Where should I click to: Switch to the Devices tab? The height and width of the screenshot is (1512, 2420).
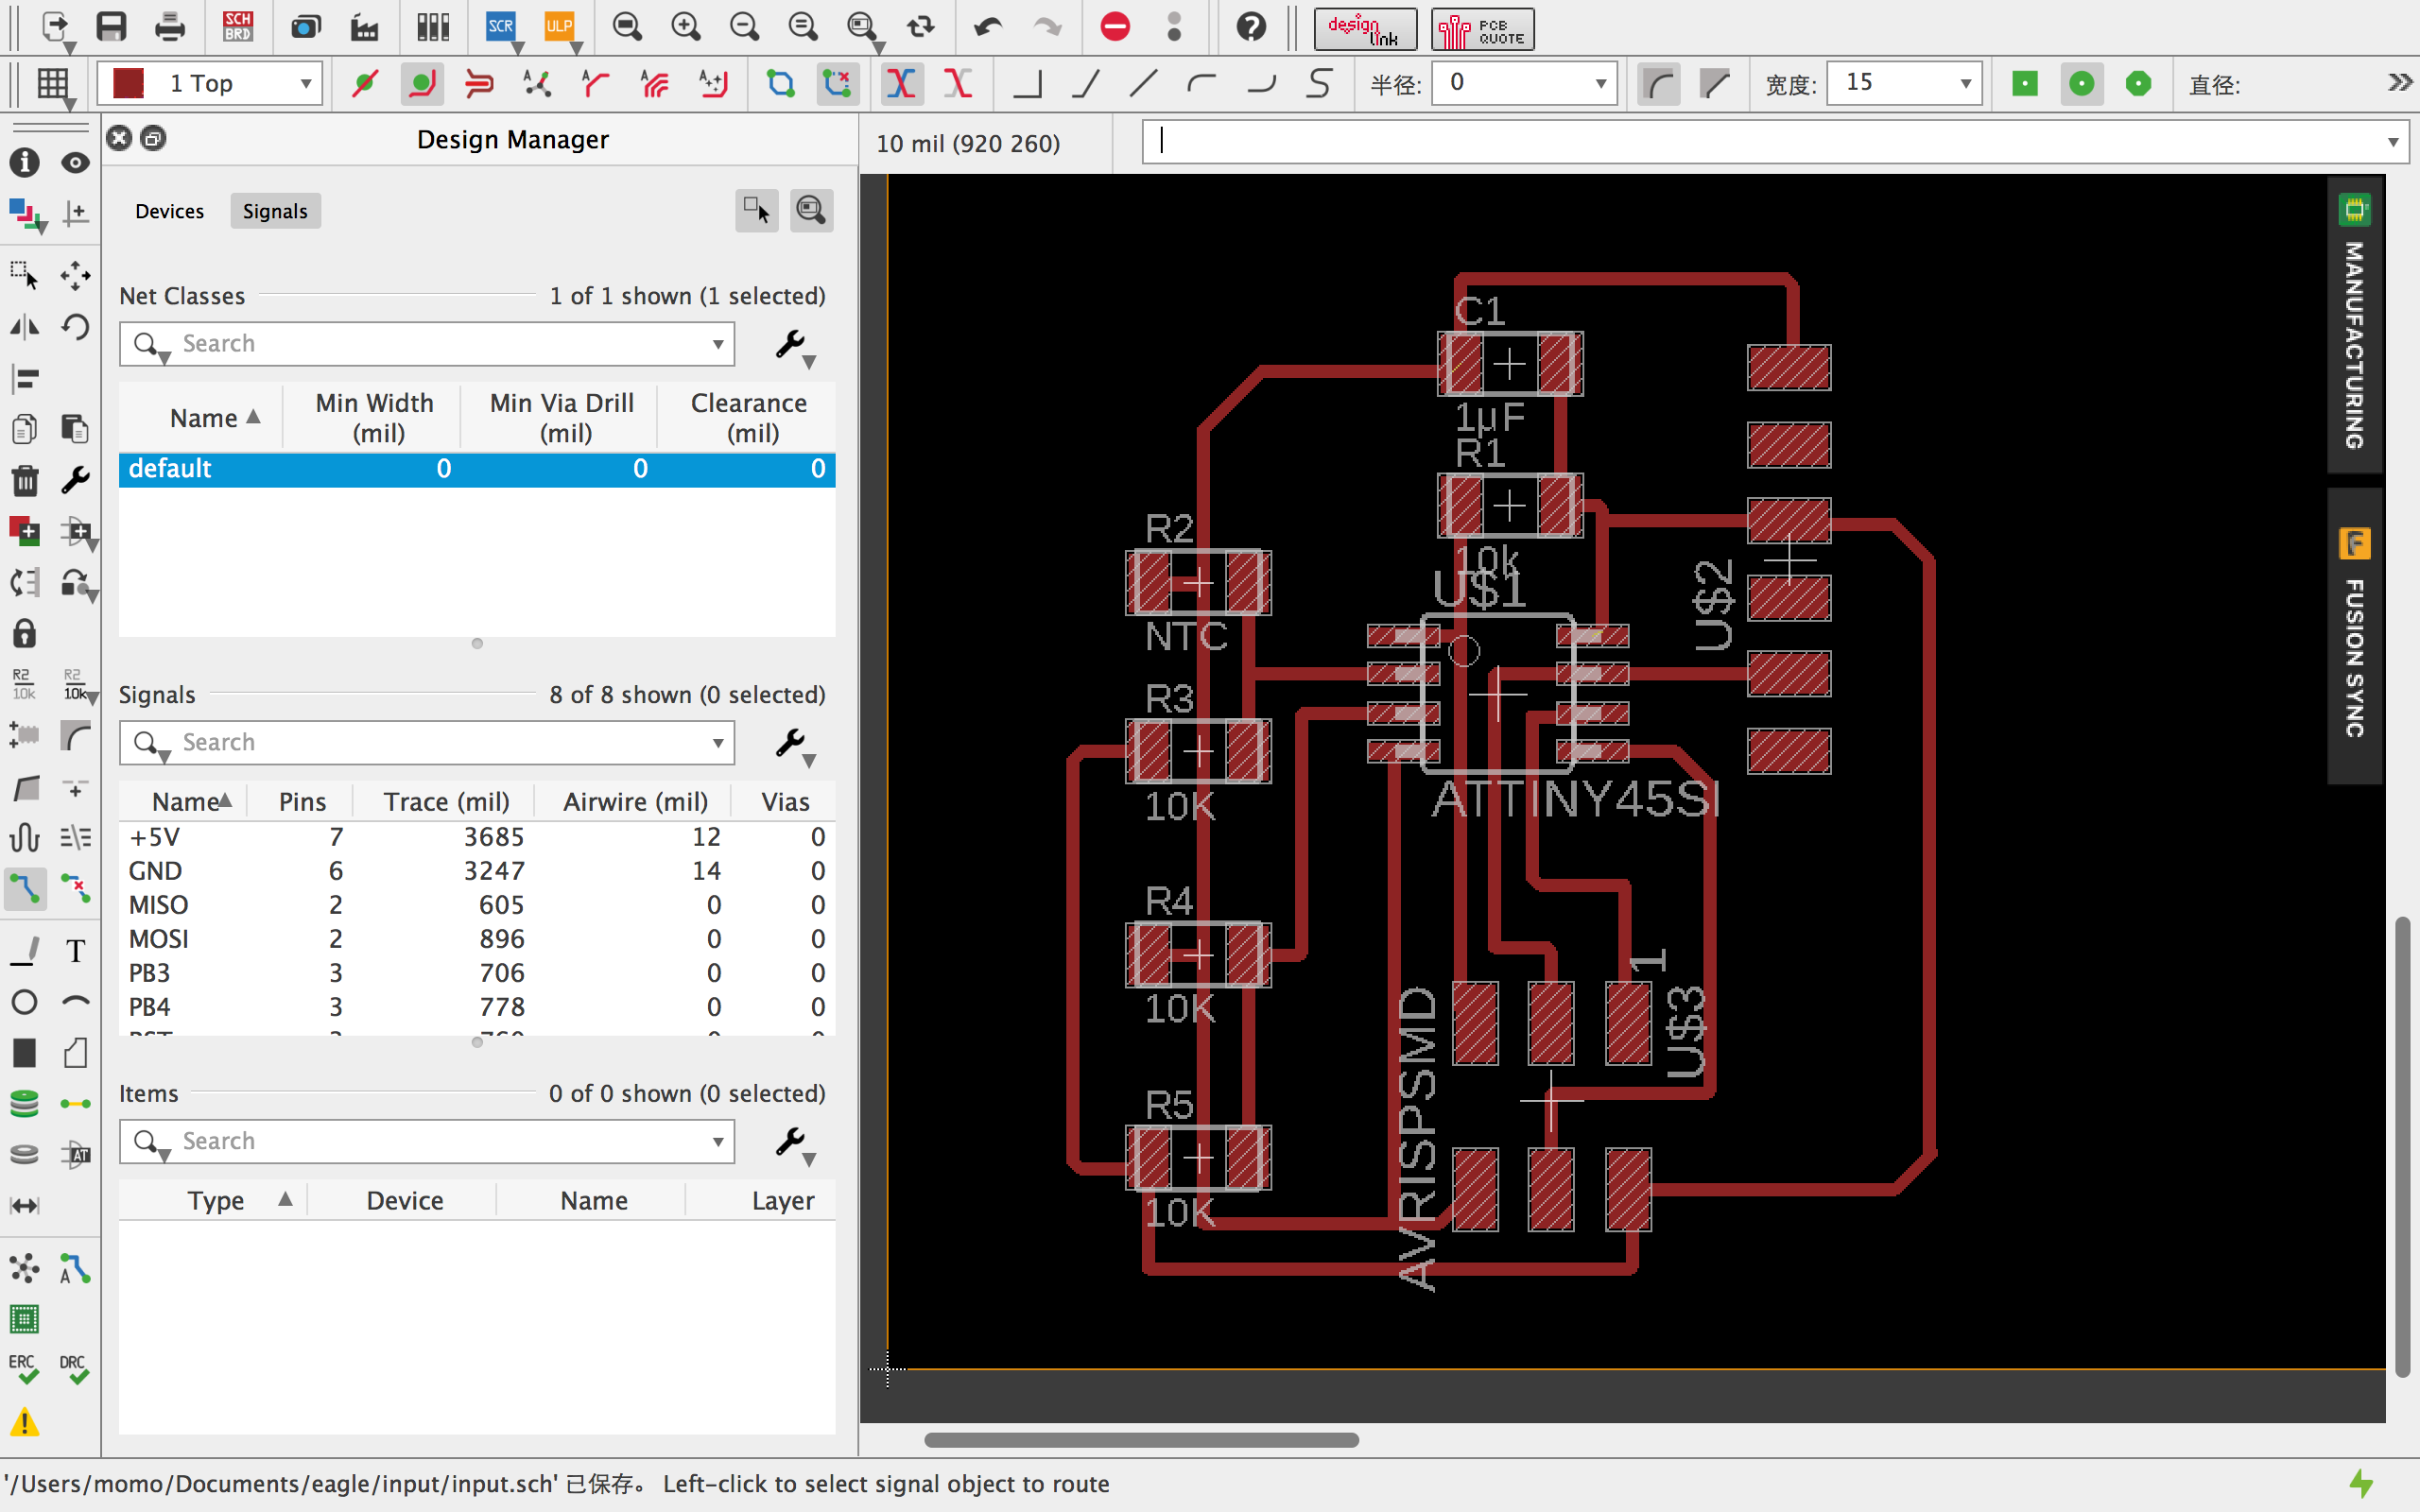click(169, 211)
